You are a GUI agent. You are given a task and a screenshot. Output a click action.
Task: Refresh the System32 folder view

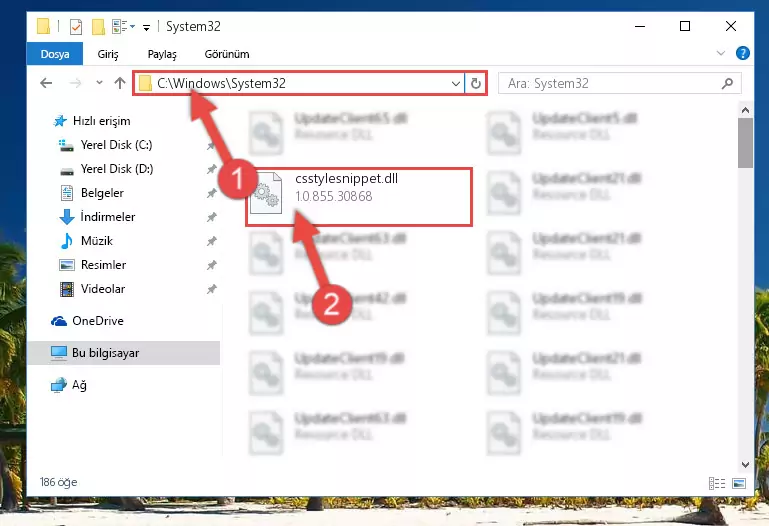476,83
